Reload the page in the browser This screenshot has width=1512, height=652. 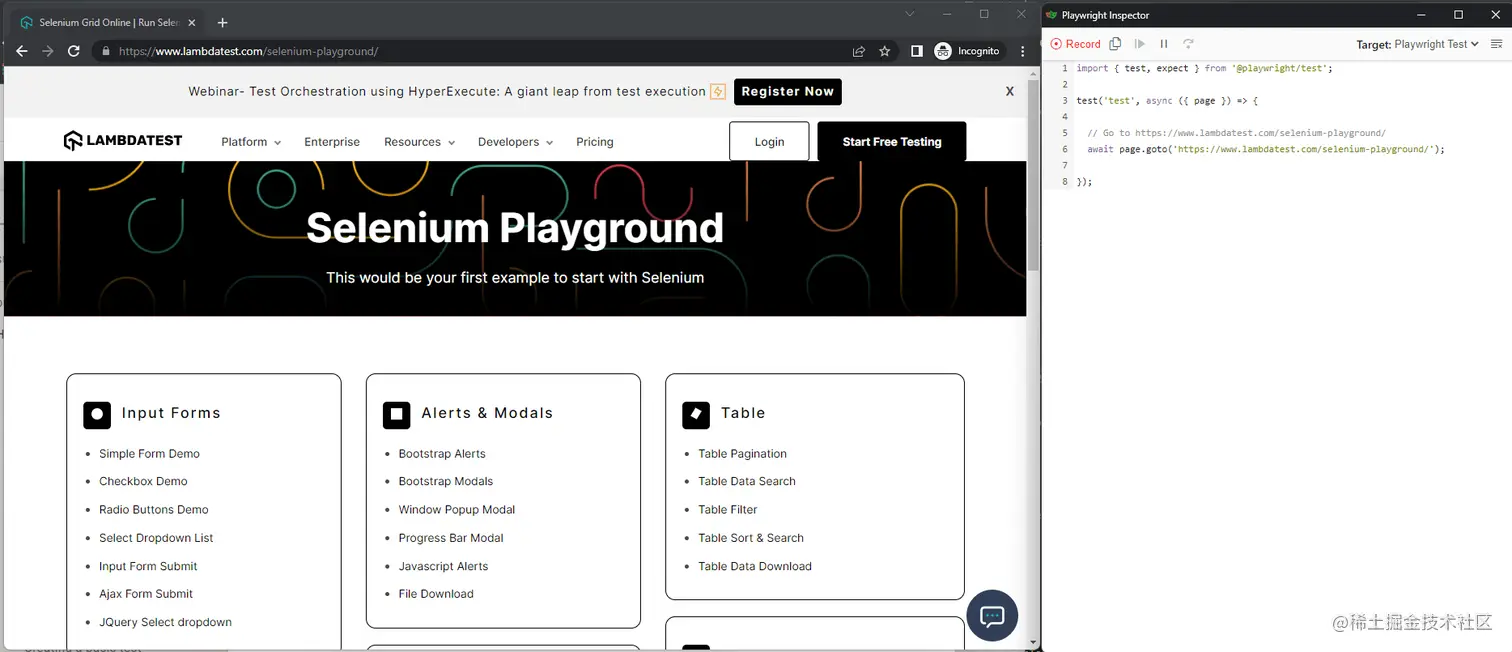73,51
